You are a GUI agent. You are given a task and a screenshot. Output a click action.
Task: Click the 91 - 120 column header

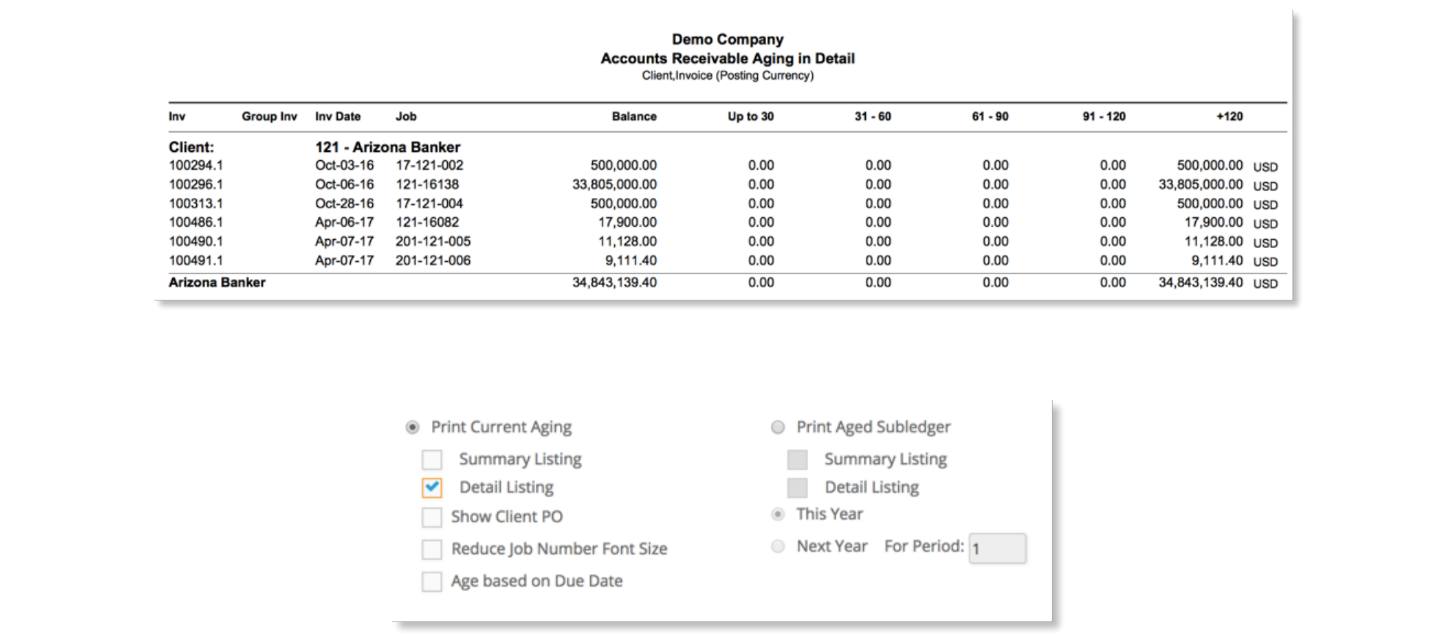pyautogui.click(x=1104, y=117)
